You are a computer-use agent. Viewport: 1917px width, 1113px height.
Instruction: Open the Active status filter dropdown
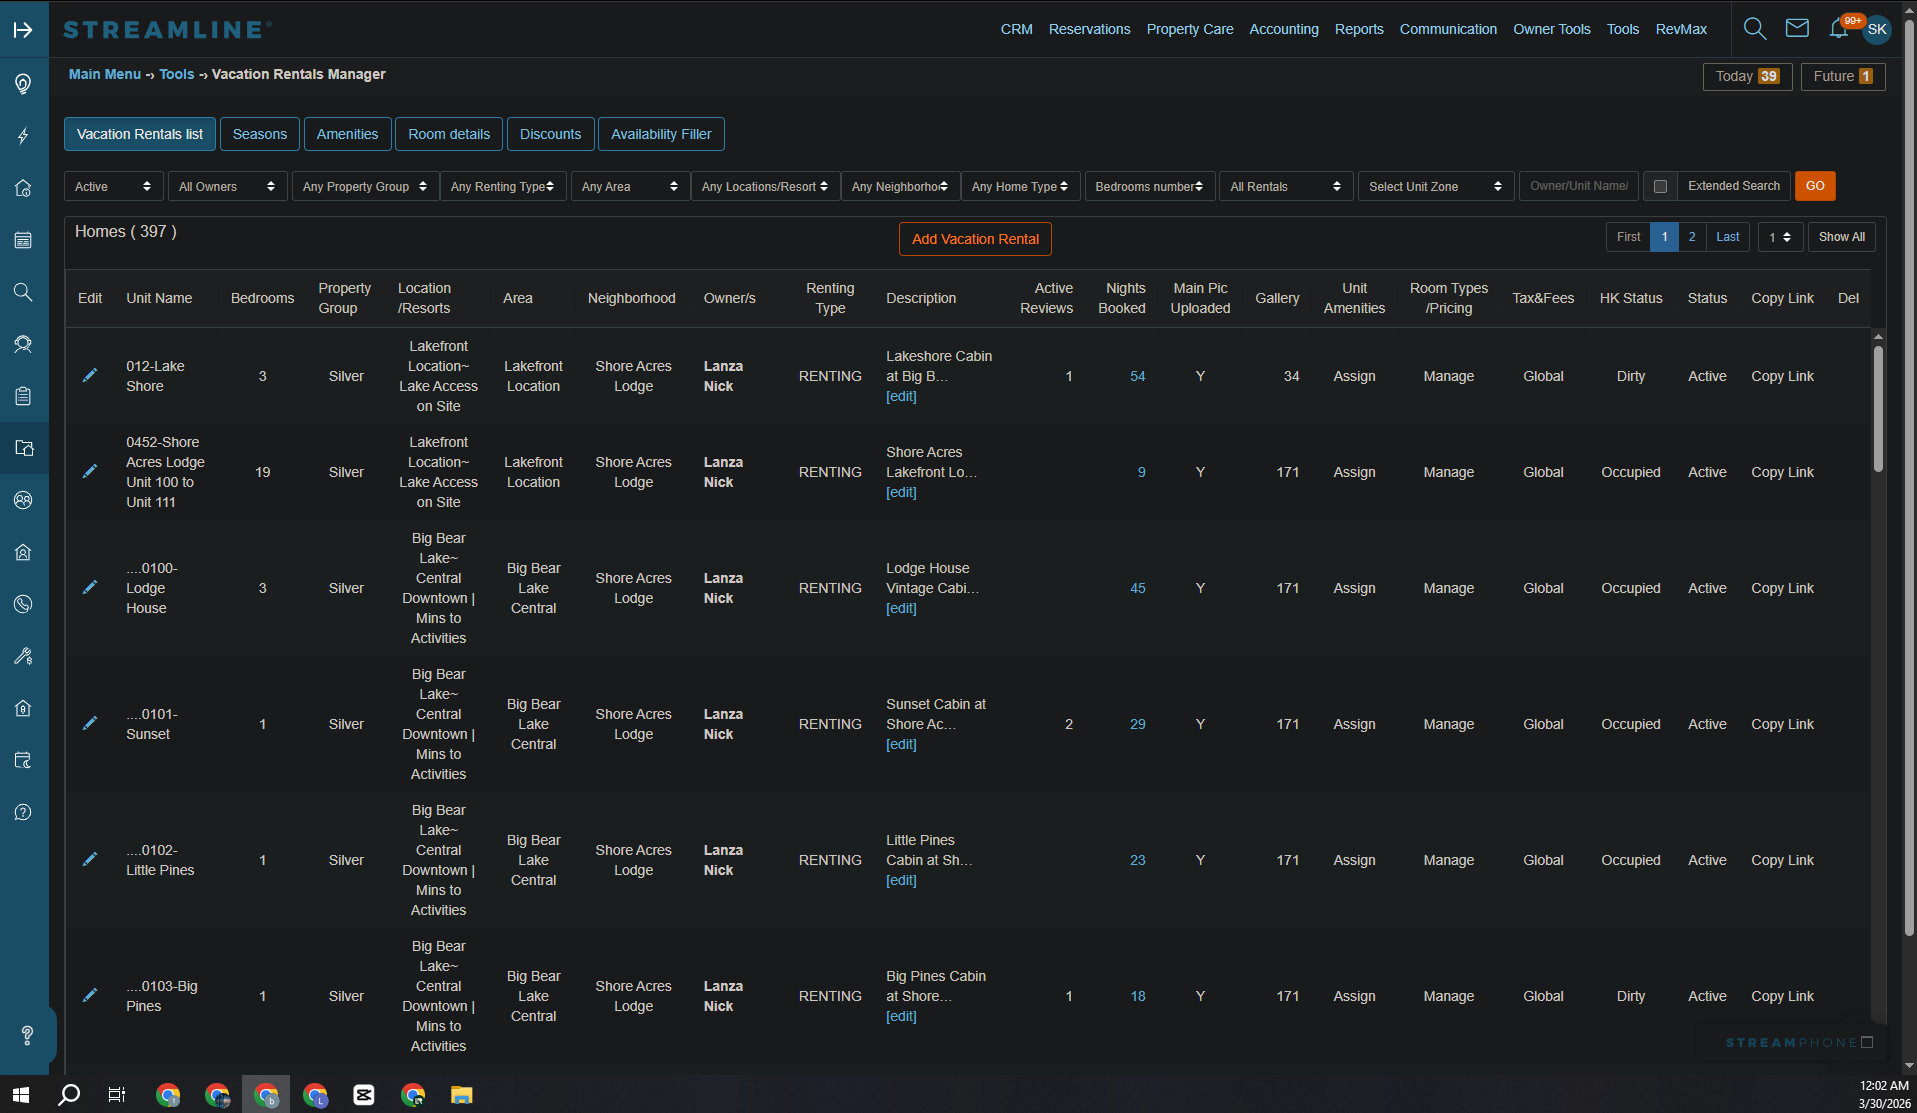pyautogui.click(x=113, y=187)
